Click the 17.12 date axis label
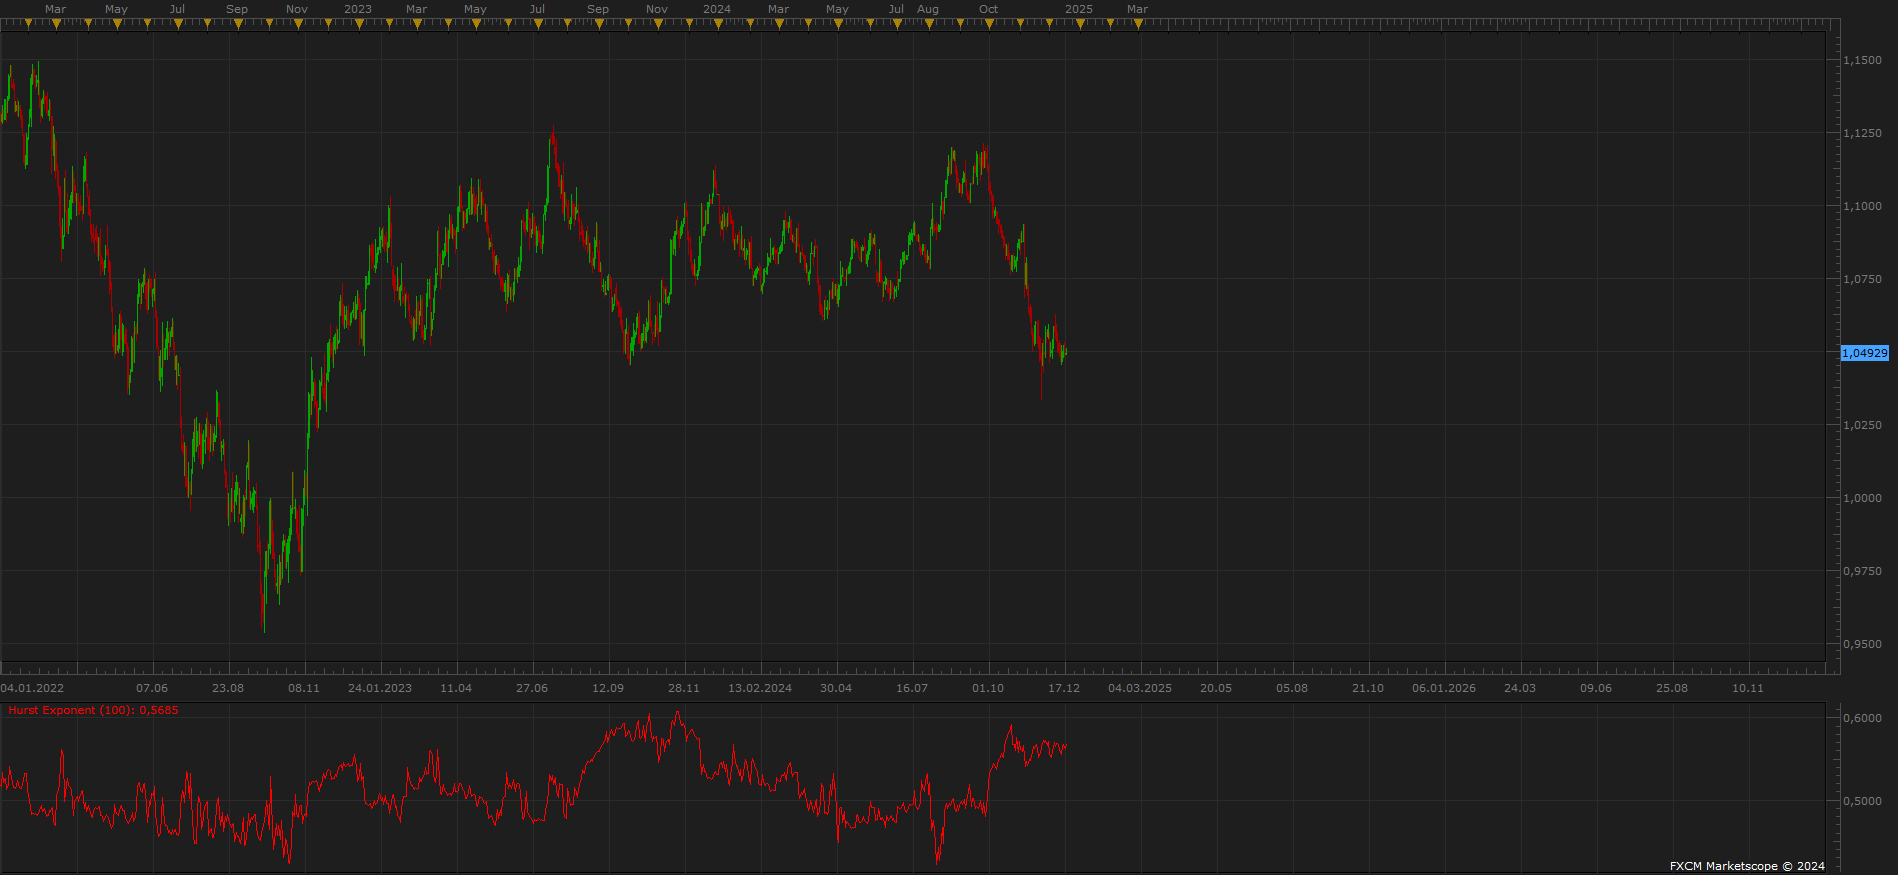Screen dimensions: 1898x875 tap(1064, 688)
